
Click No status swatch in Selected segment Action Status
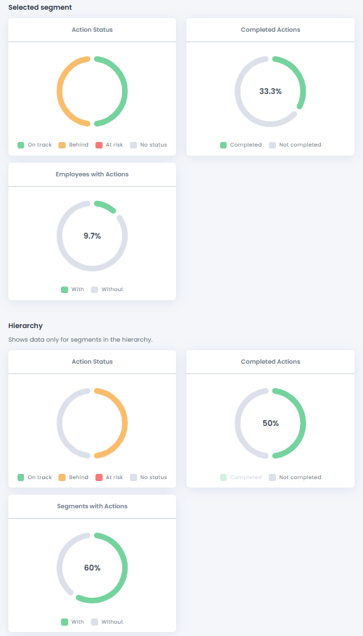[x=133, y=145]
